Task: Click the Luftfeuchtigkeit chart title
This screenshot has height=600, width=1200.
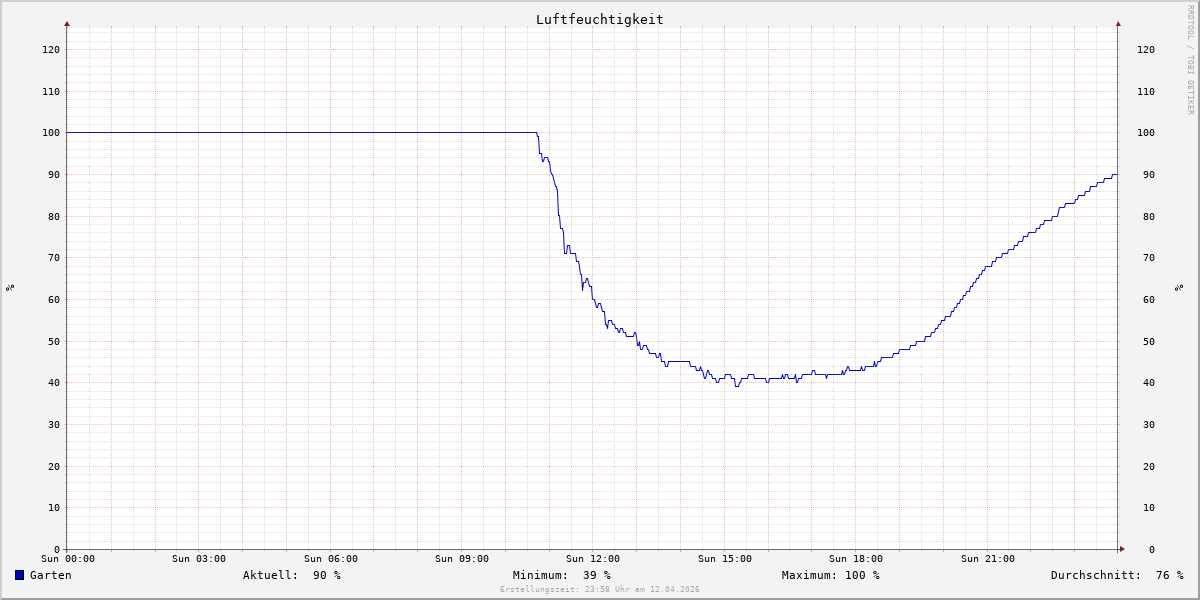Action: pyautogui.click(x=599, y=19)
